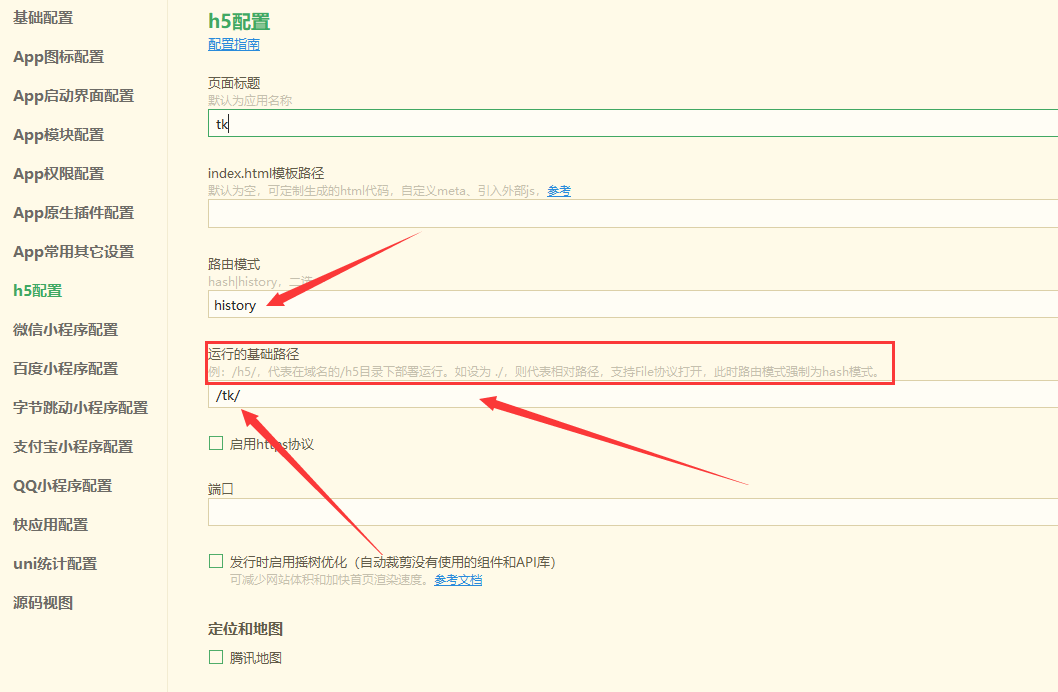
Task: Open App启动界面配置 settings
Action: pos(72,95)
